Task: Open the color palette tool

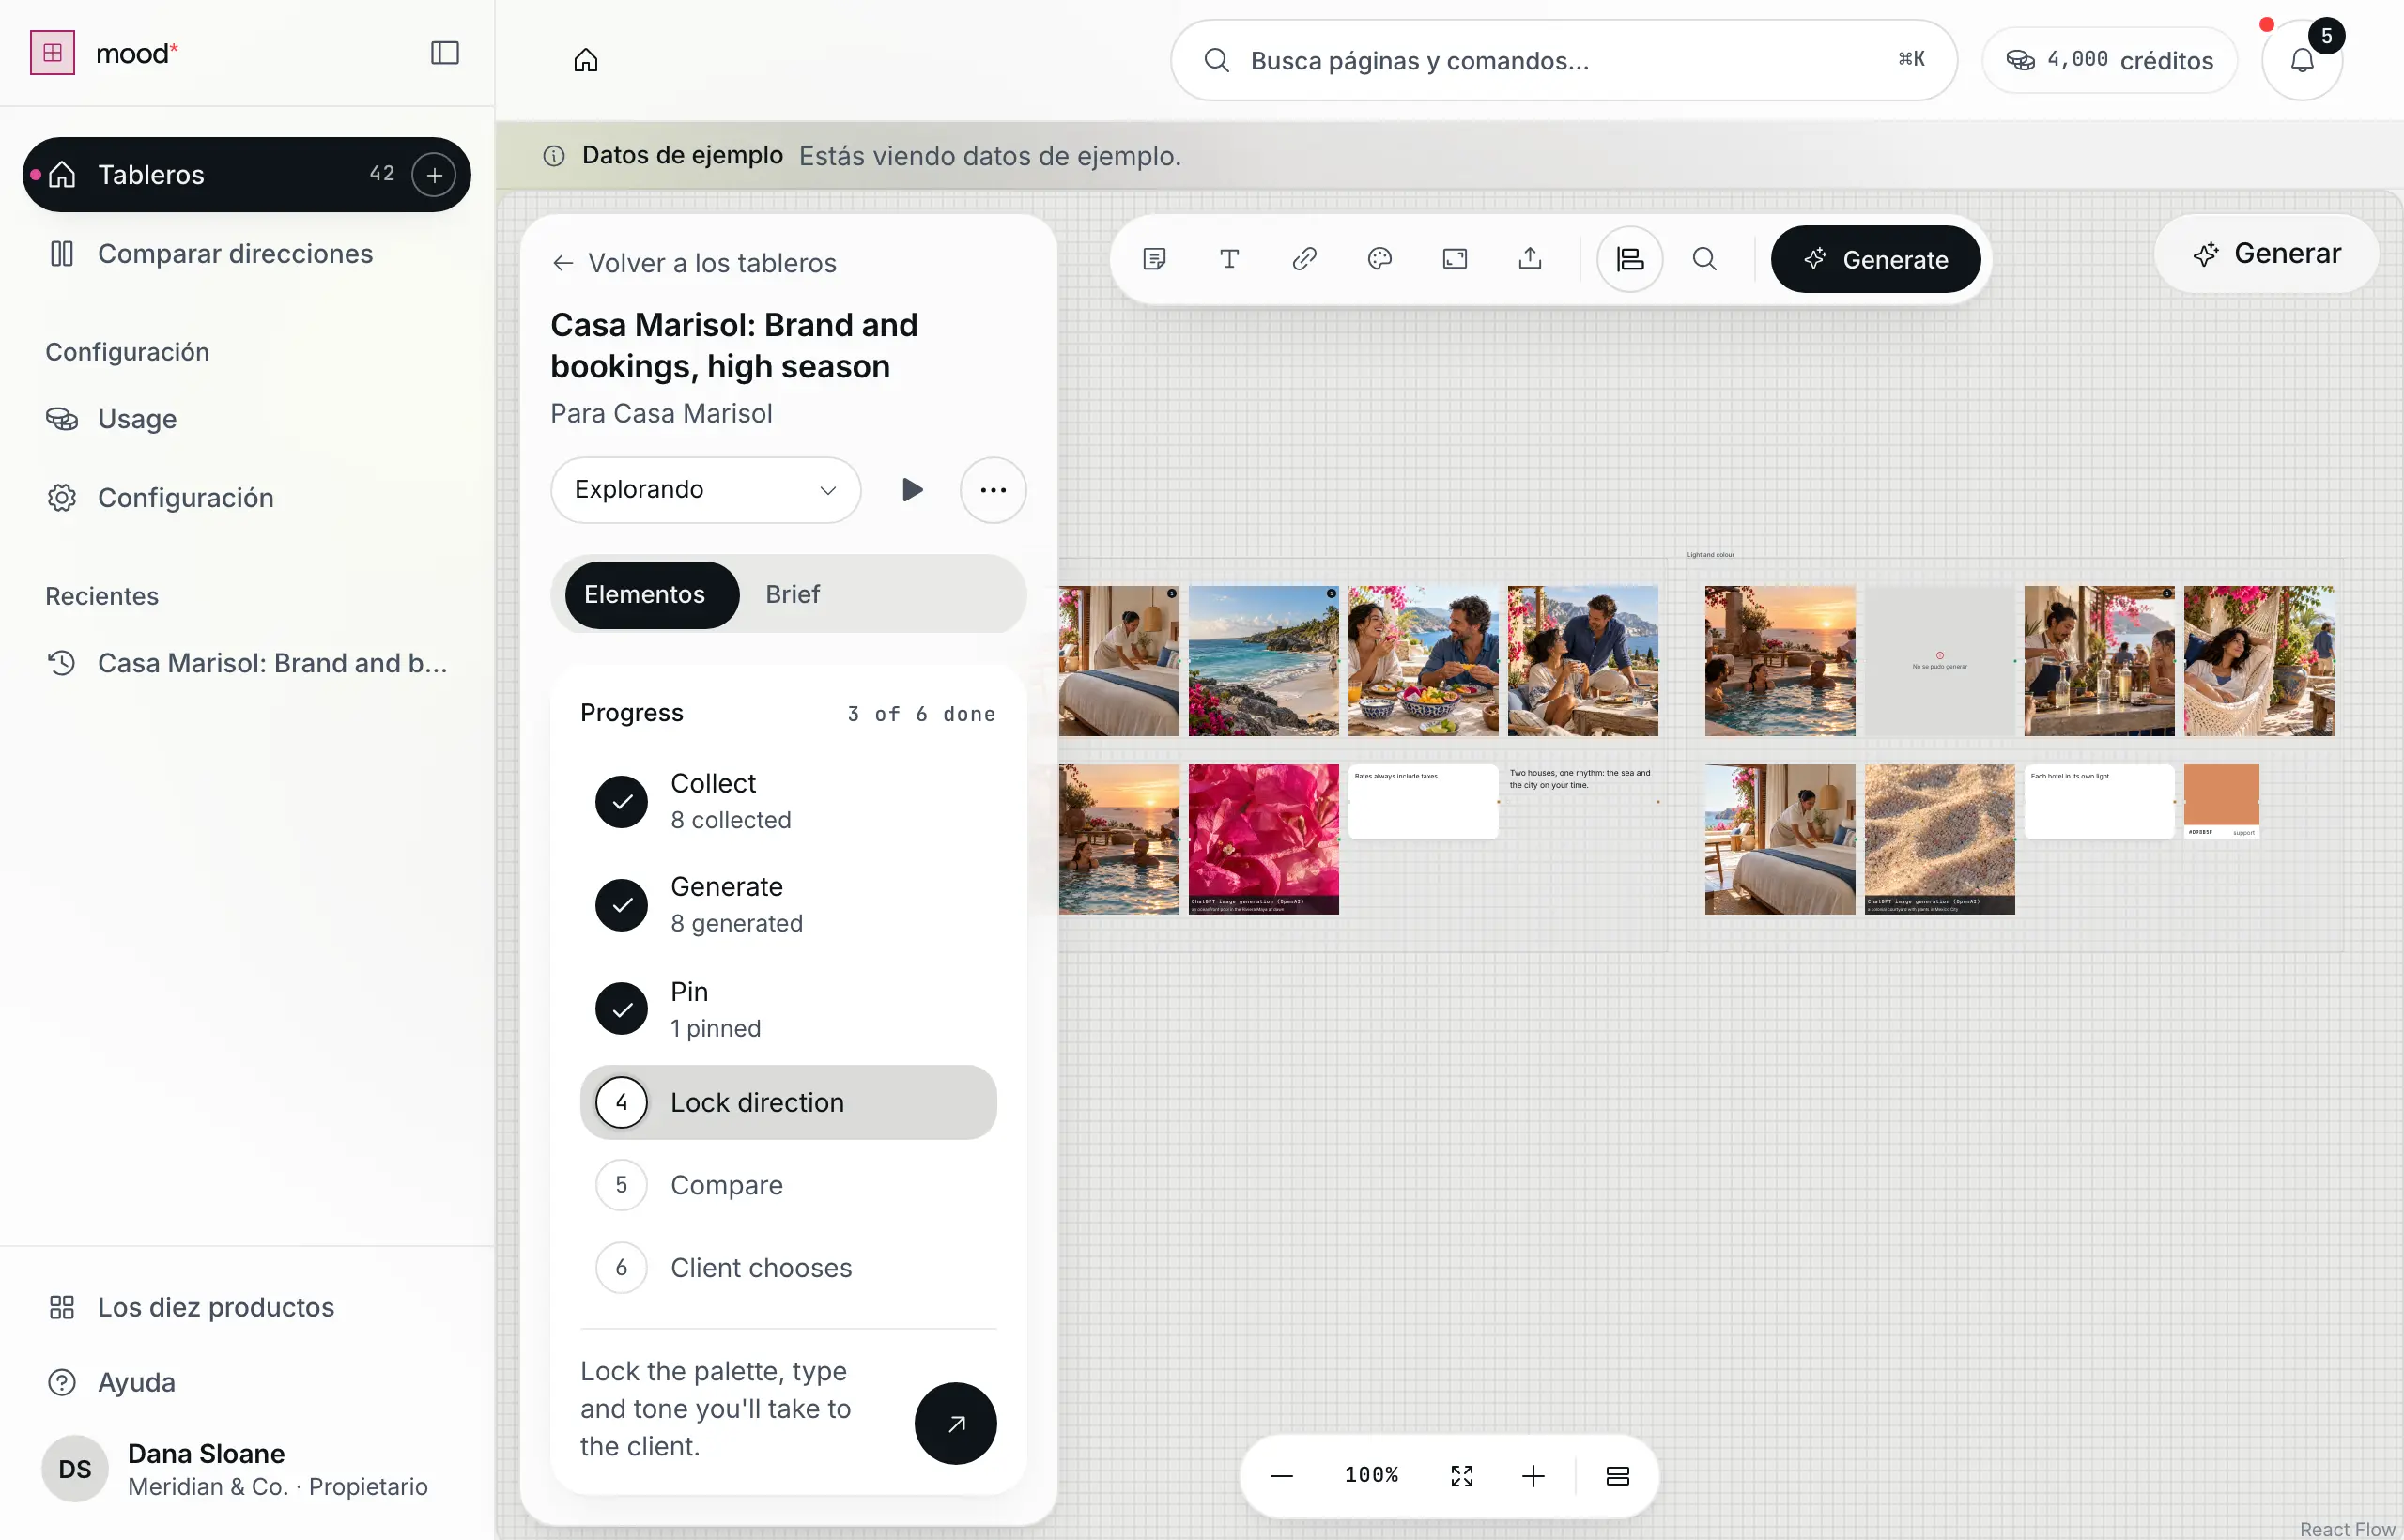Action: click(x=1379, y=260)
